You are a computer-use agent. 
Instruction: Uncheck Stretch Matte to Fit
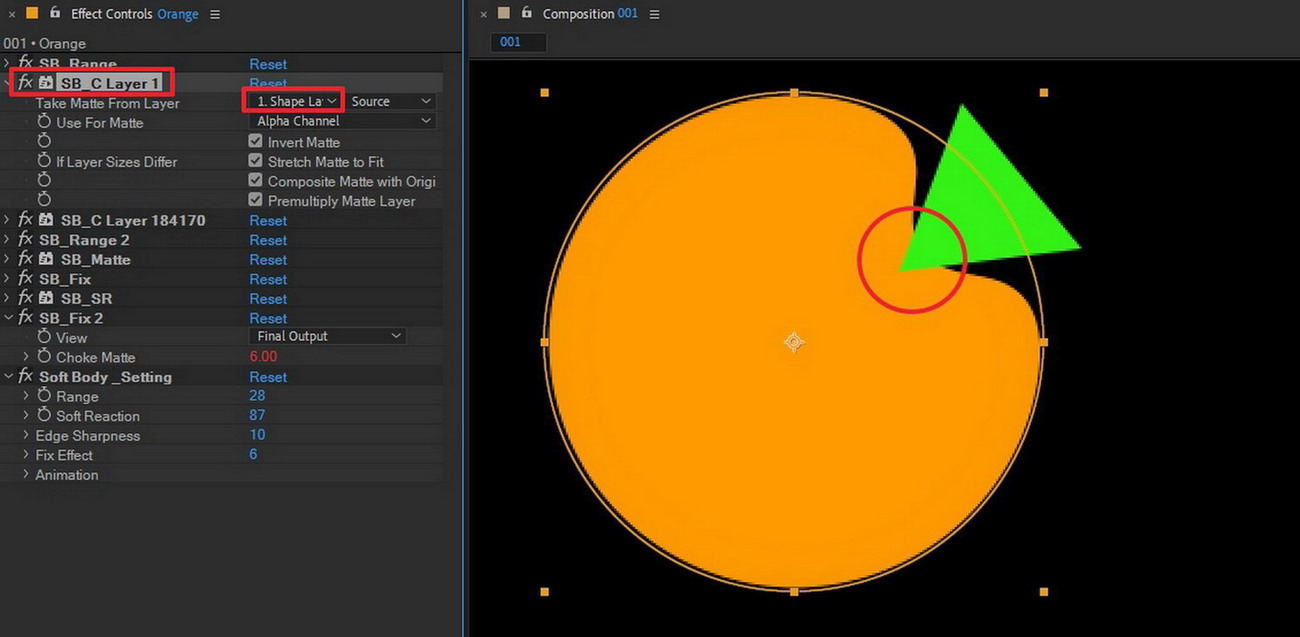point(255,161)
